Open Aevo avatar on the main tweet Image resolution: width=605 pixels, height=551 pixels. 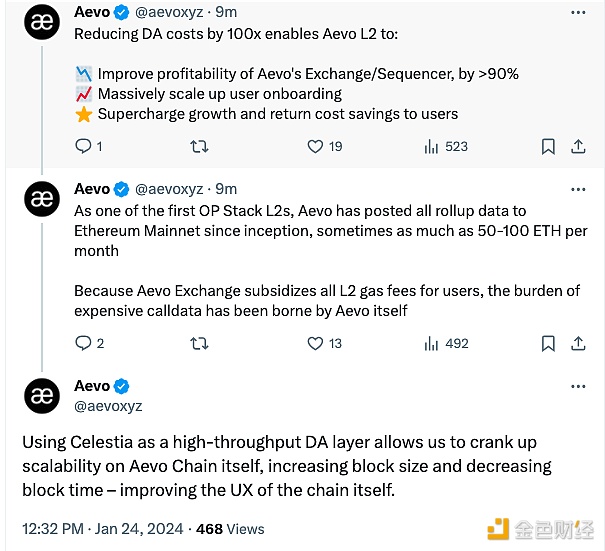pyautogui.click(x=41, y=396)
